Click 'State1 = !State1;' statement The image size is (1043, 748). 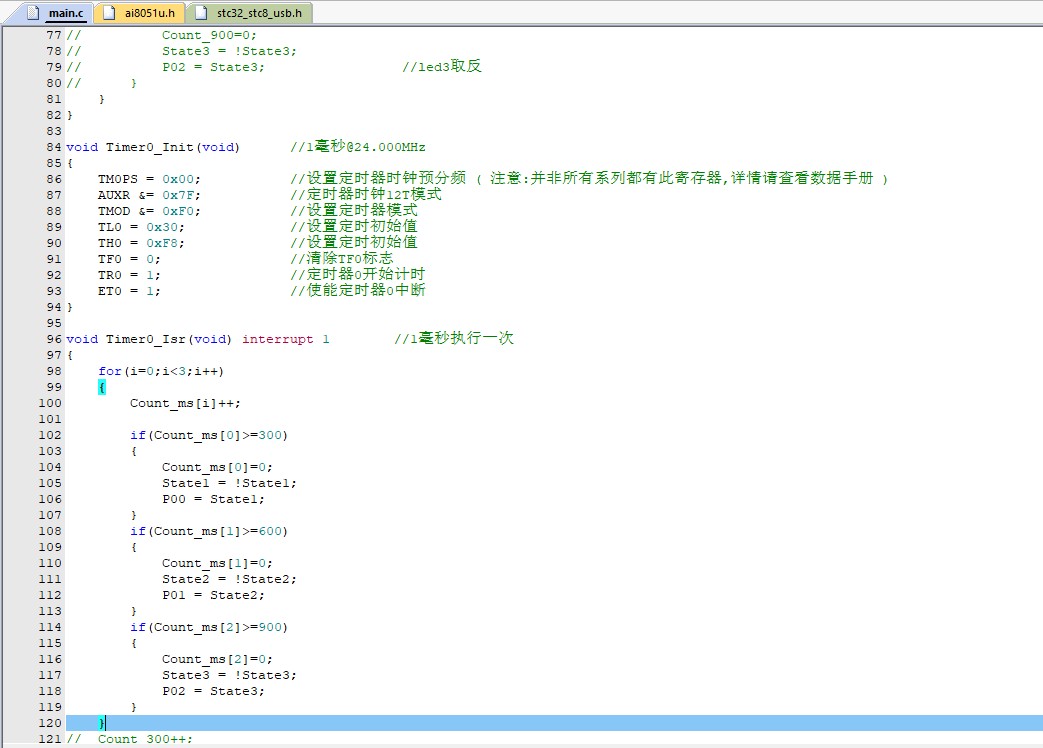tap(229, 483)
